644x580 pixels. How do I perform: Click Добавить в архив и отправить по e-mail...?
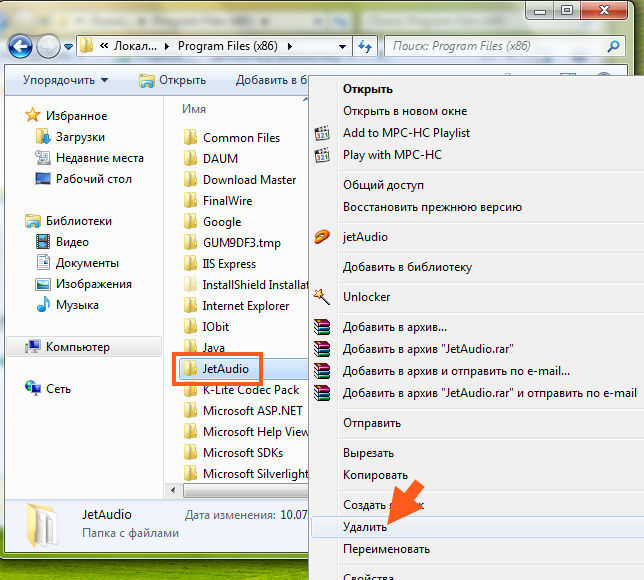(x=456, y=371)
